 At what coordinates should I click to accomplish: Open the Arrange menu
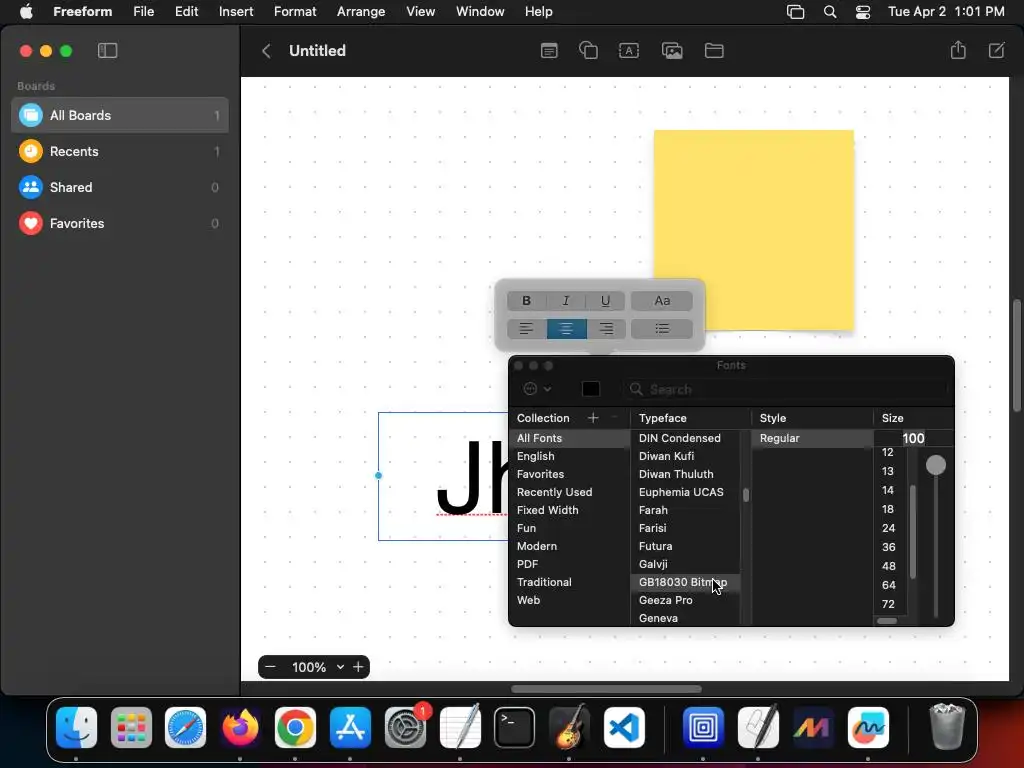pyautogui.click(x=360, y=11)
